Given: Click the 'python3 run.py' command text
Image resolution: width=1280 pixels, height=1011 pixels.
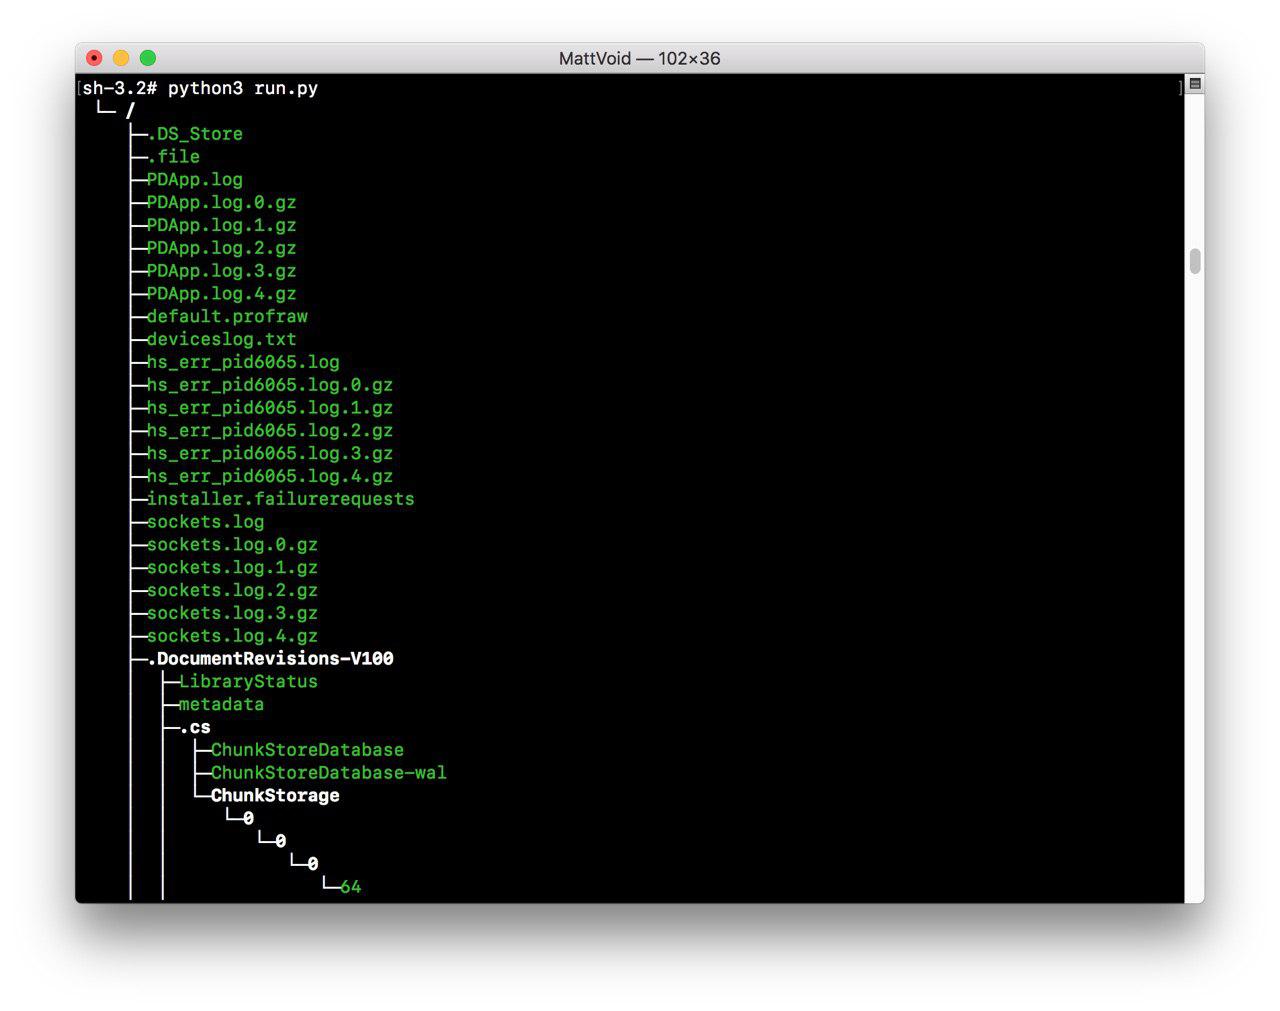Looking at the screenshot, I should coord(243,88).
